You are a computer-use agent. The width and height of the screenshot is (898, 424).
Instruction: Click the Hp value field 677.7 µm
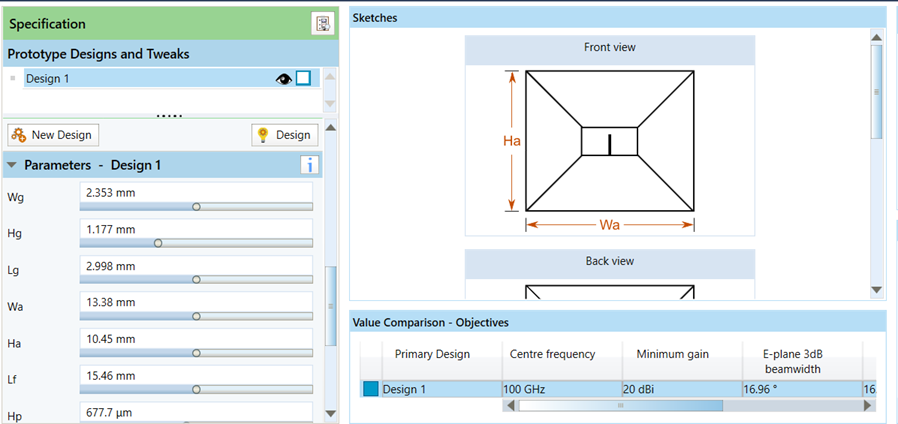tap(196, 412)
